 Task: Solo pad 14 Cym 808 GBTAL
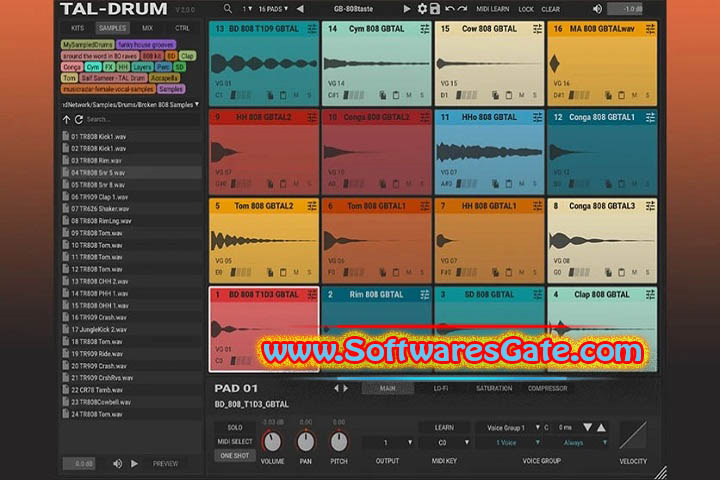[422, 95]
